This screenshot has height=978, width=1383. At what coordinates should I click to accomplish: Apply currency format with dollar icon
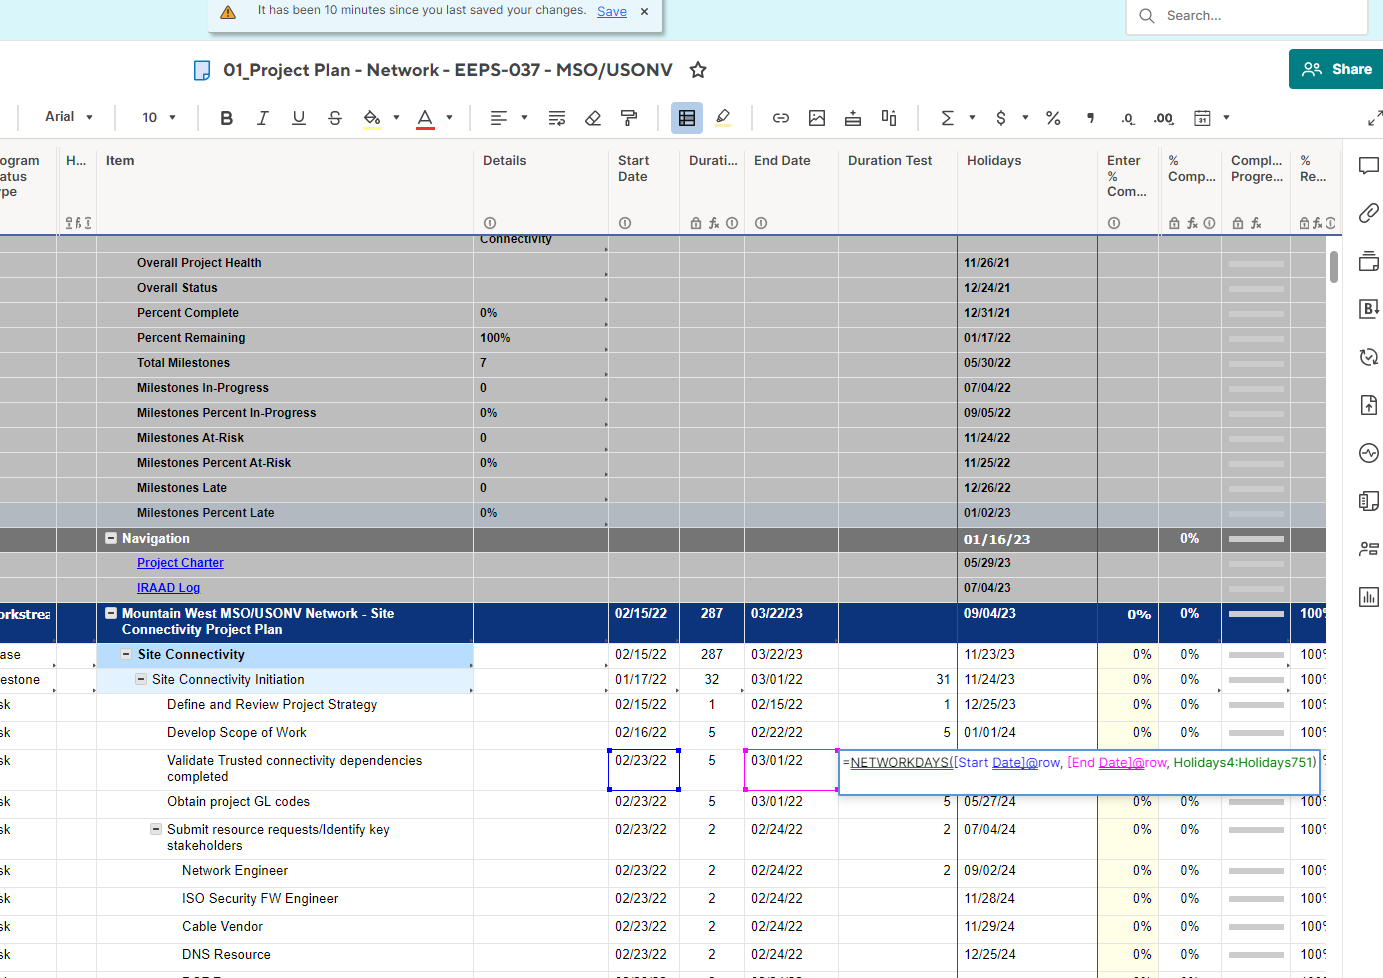(x=1001, y=118)
